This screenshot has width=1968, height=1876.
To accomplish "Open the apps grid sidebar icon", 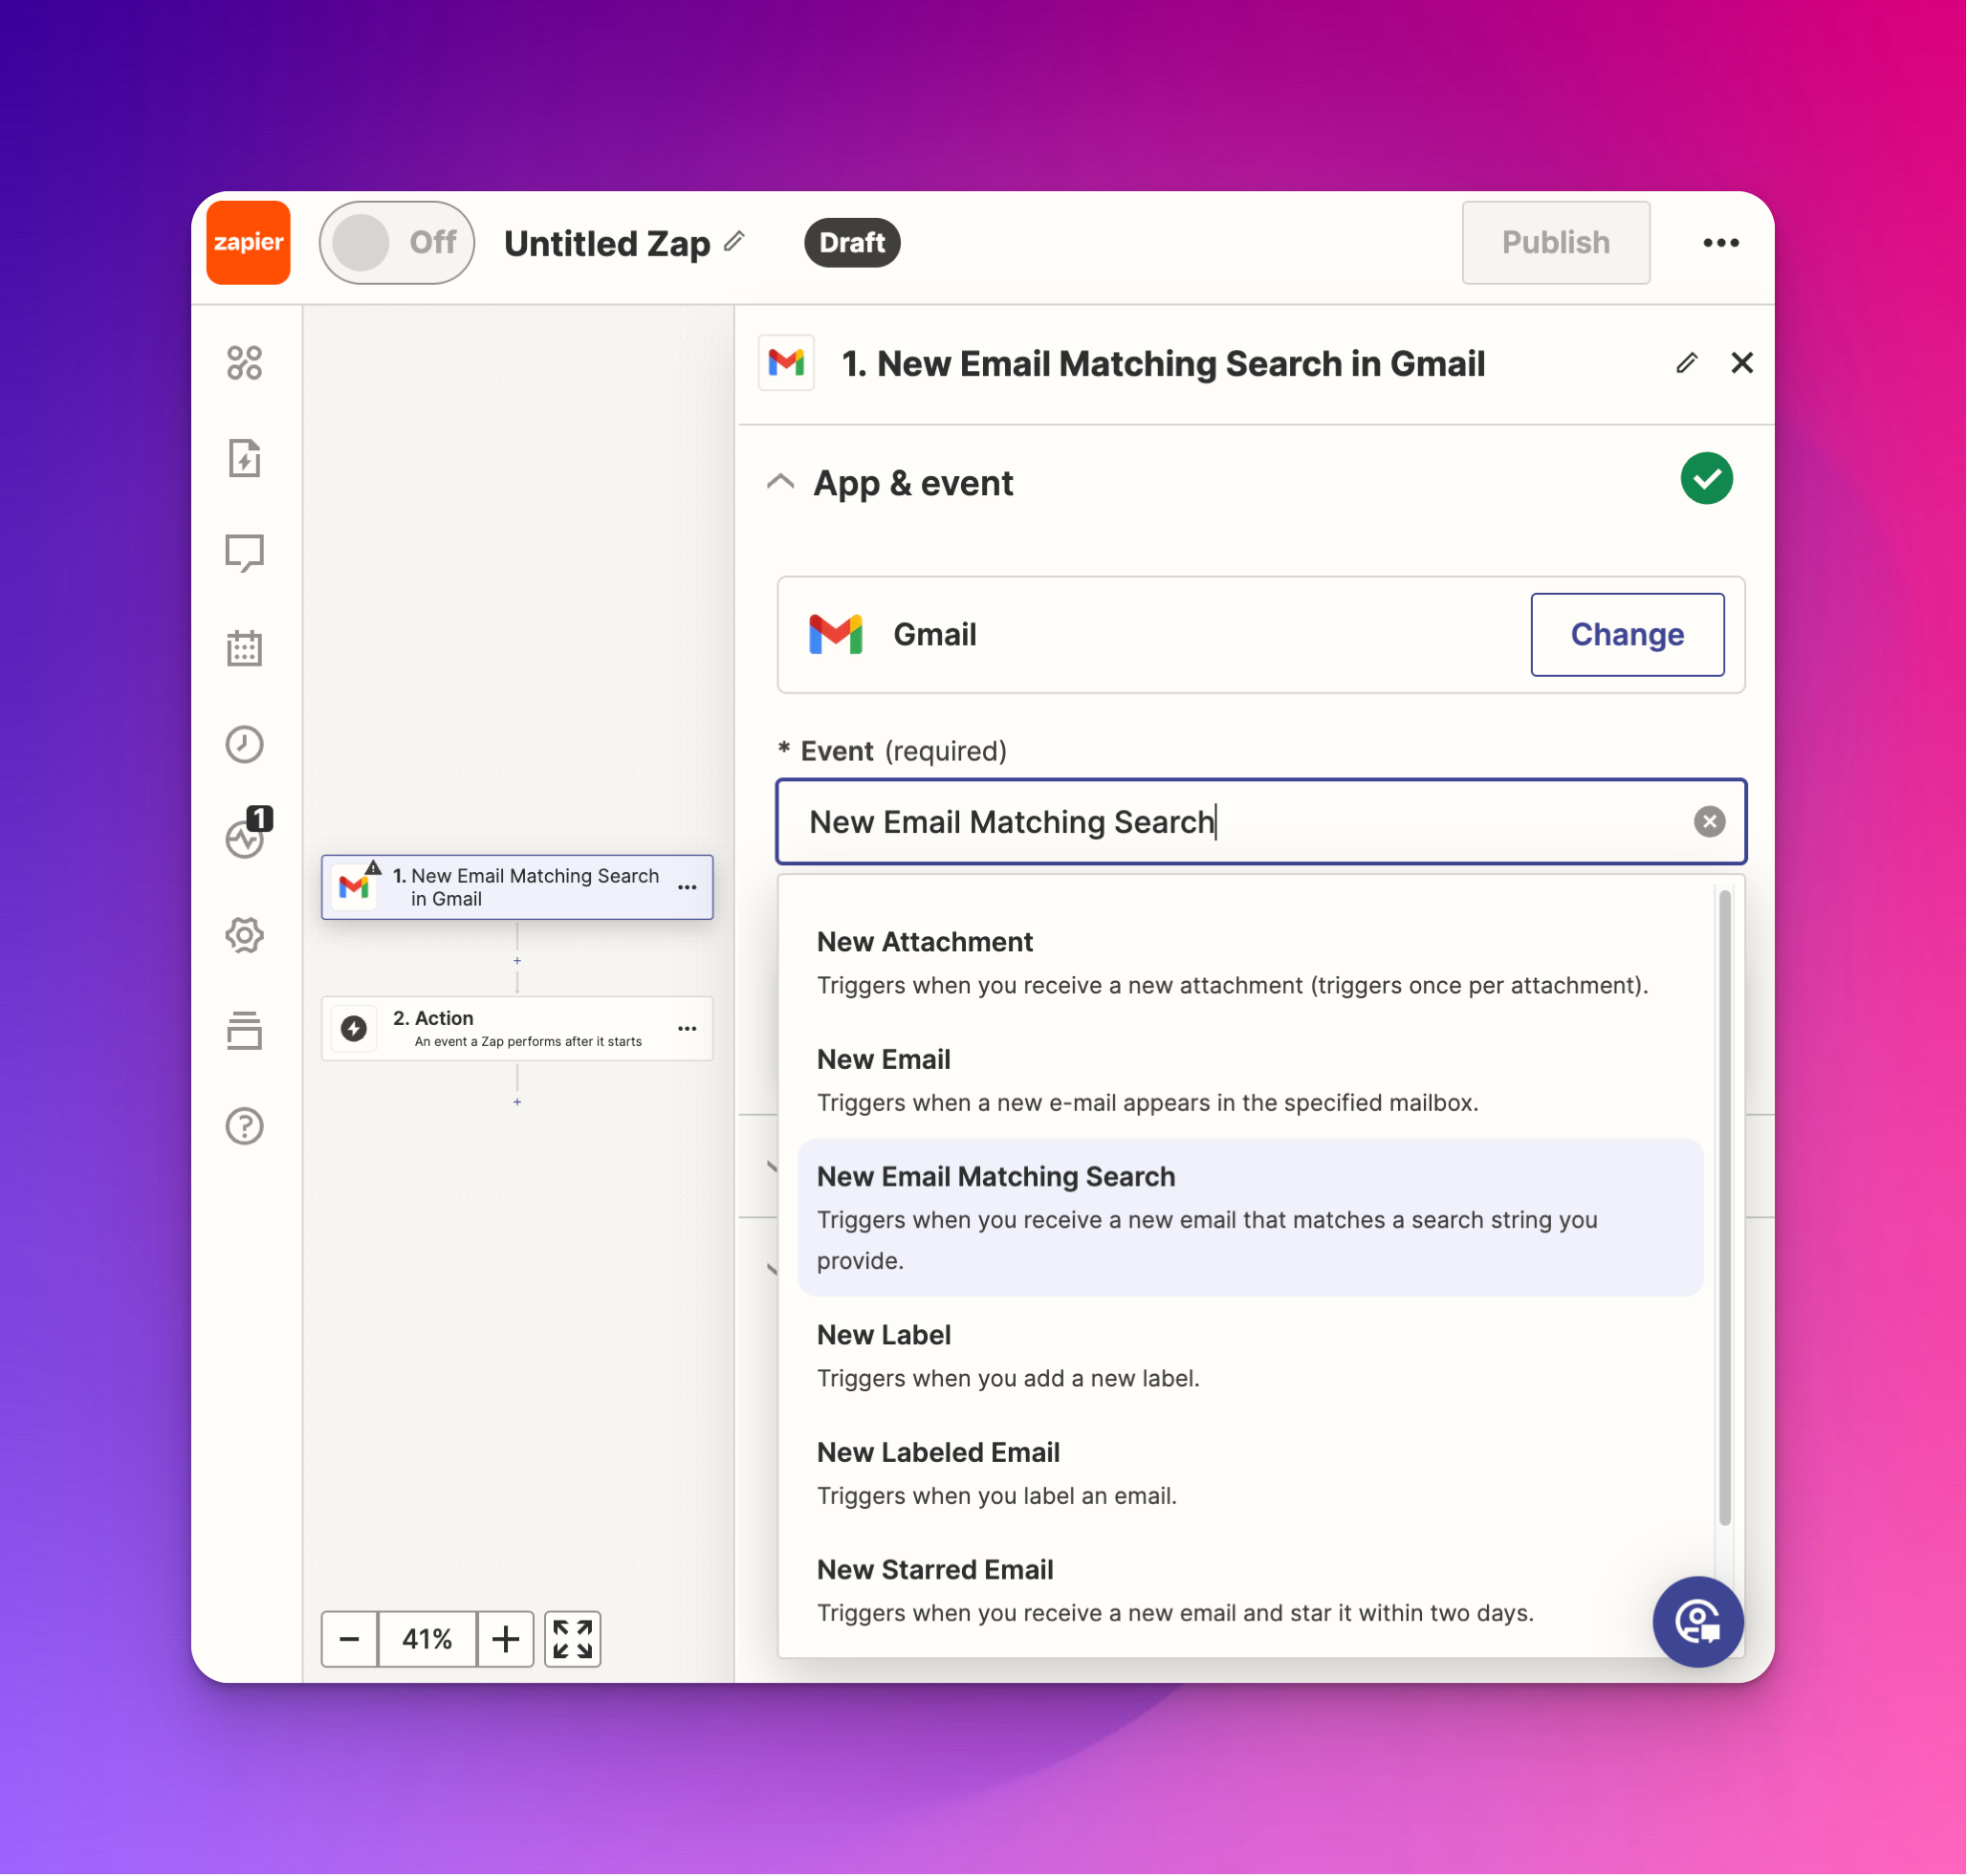I will [244, 363].
